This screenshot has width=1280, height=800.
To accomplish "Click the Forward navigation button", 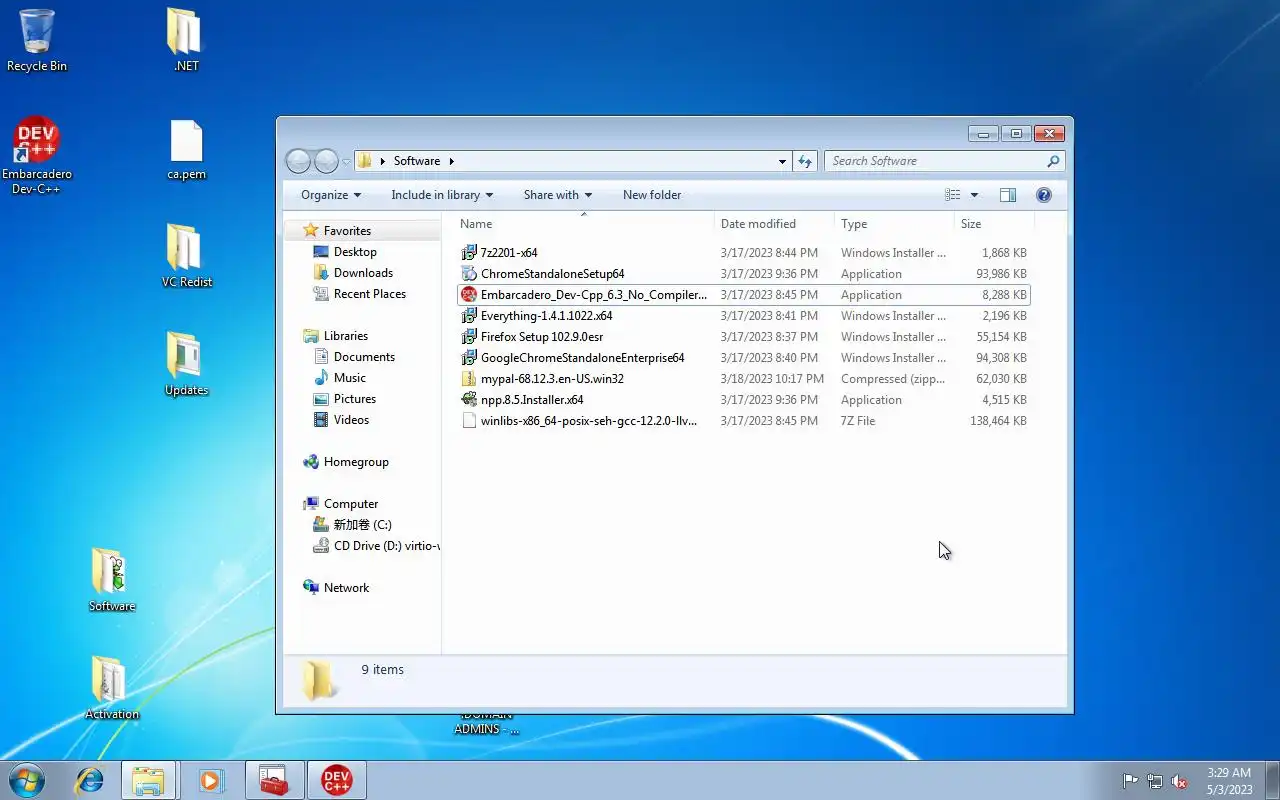I will (326, 161).
